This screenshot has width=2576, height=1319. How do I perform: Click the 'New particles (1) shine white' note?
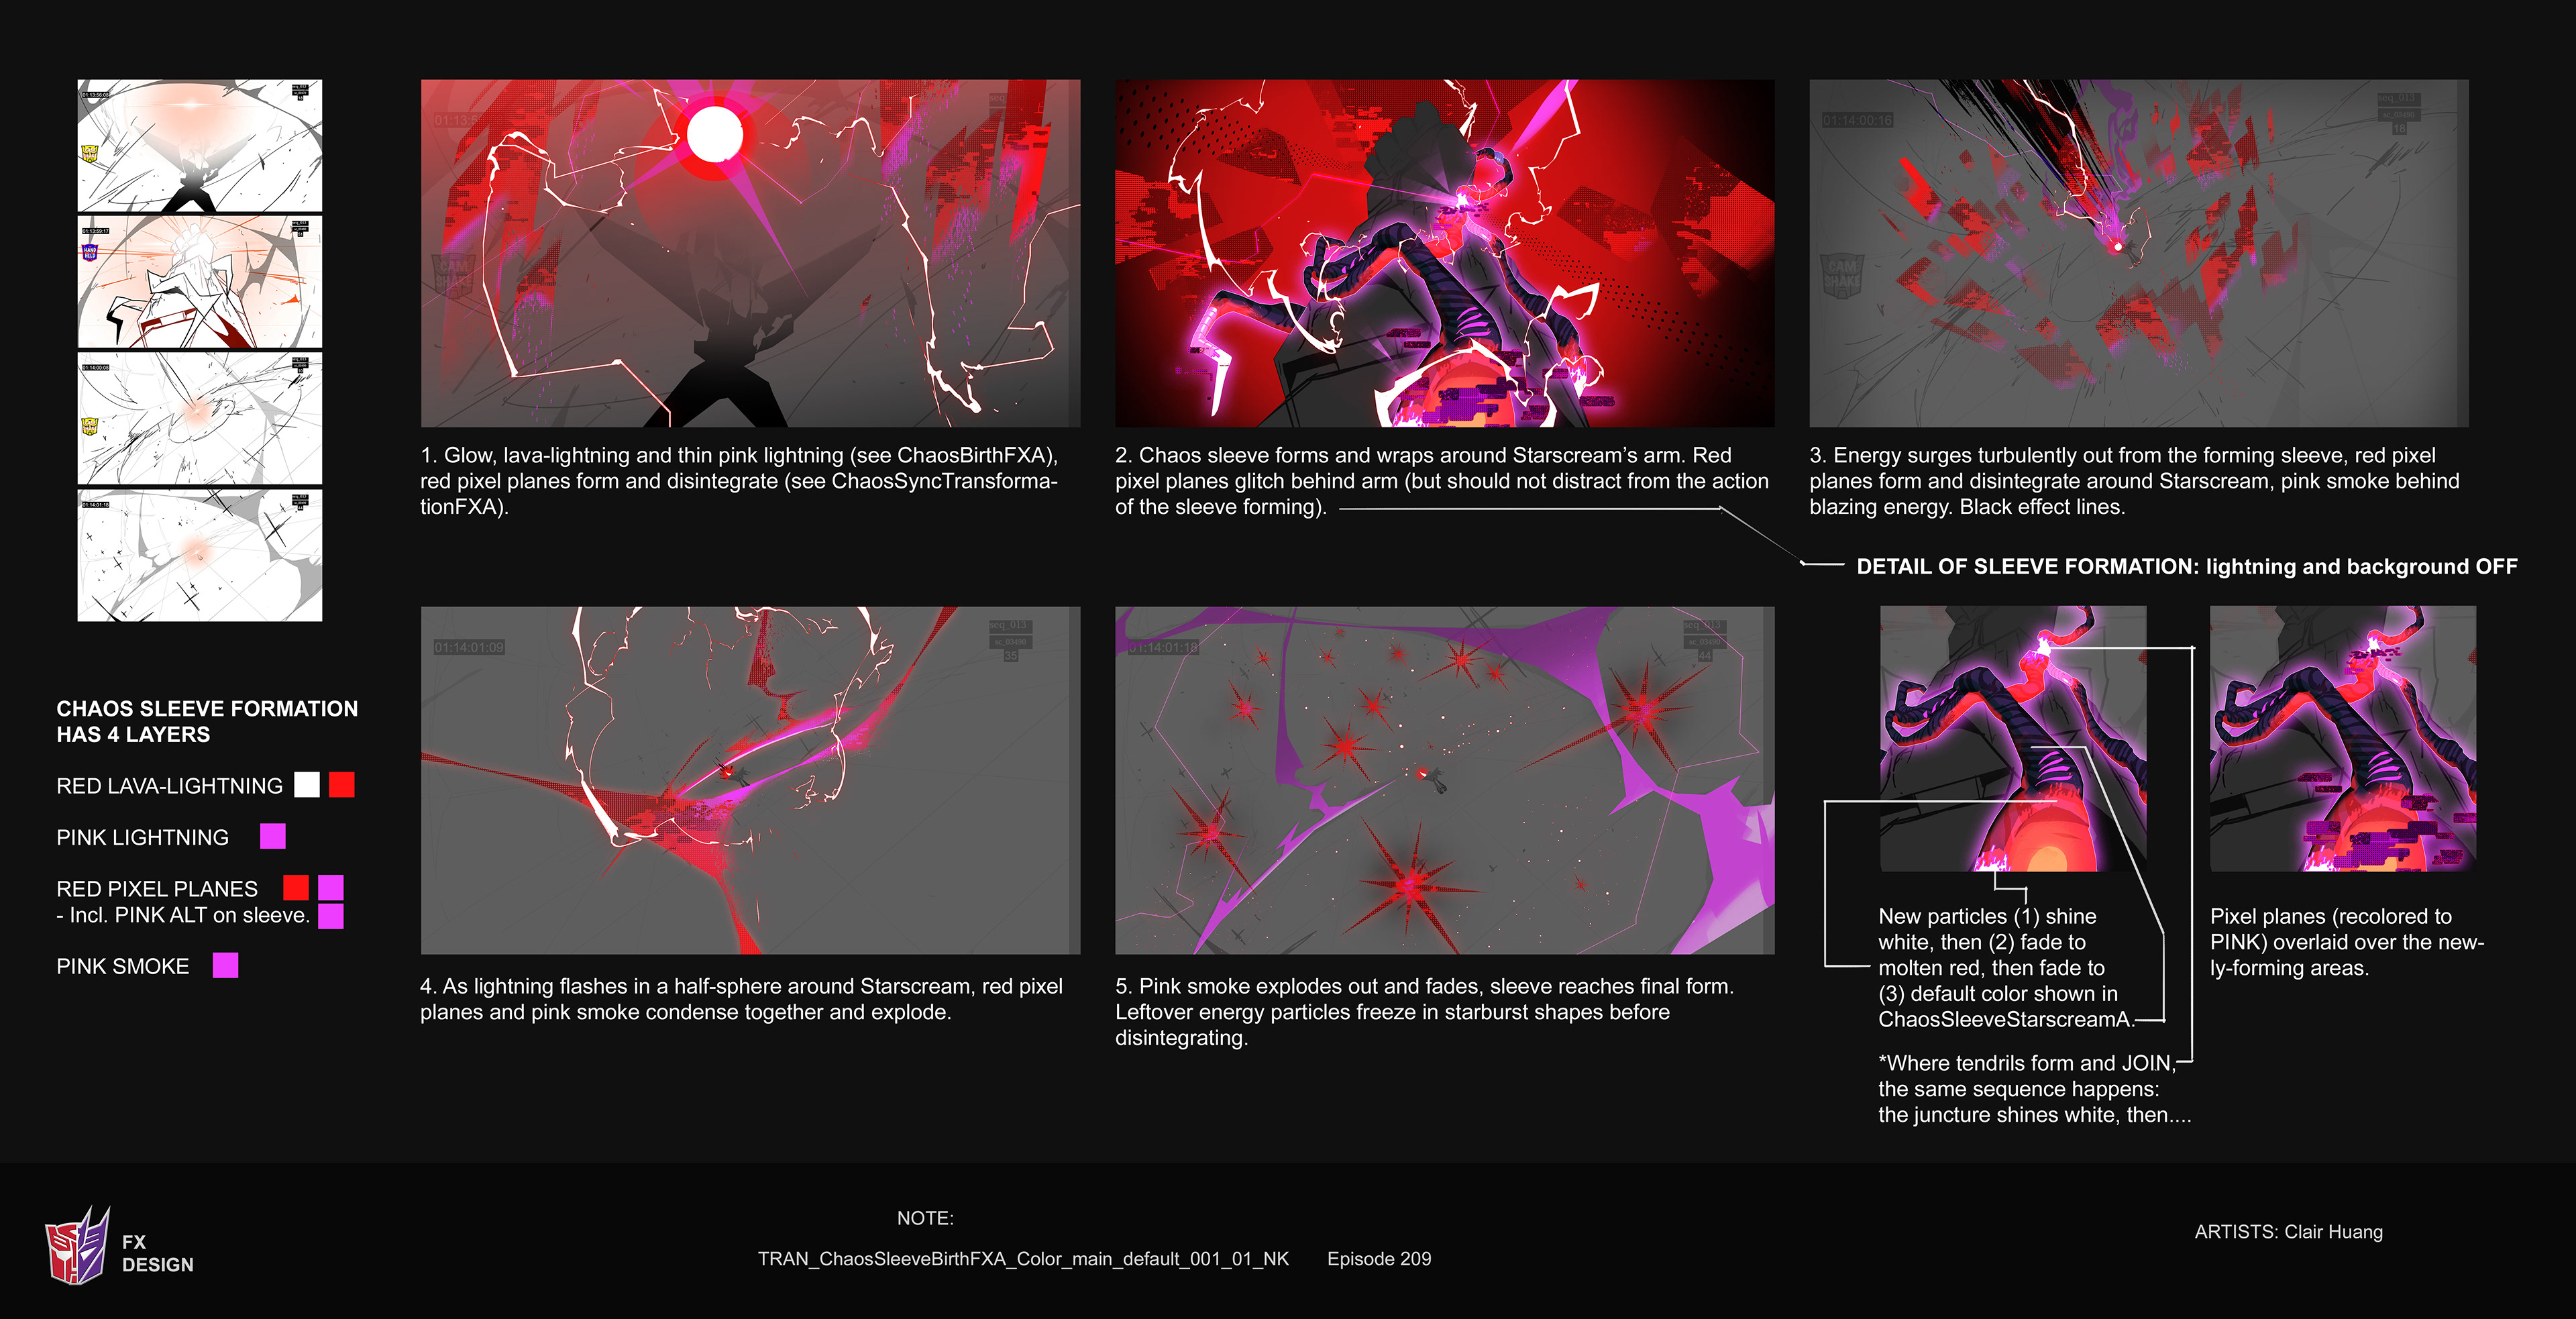(2006, 967)
